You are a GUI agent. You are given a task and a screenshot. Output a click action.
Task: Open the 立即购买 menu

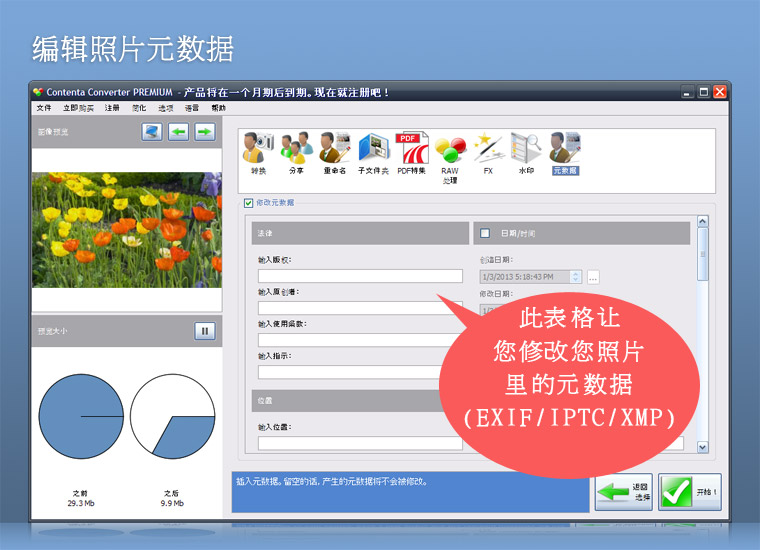(79, 108)
